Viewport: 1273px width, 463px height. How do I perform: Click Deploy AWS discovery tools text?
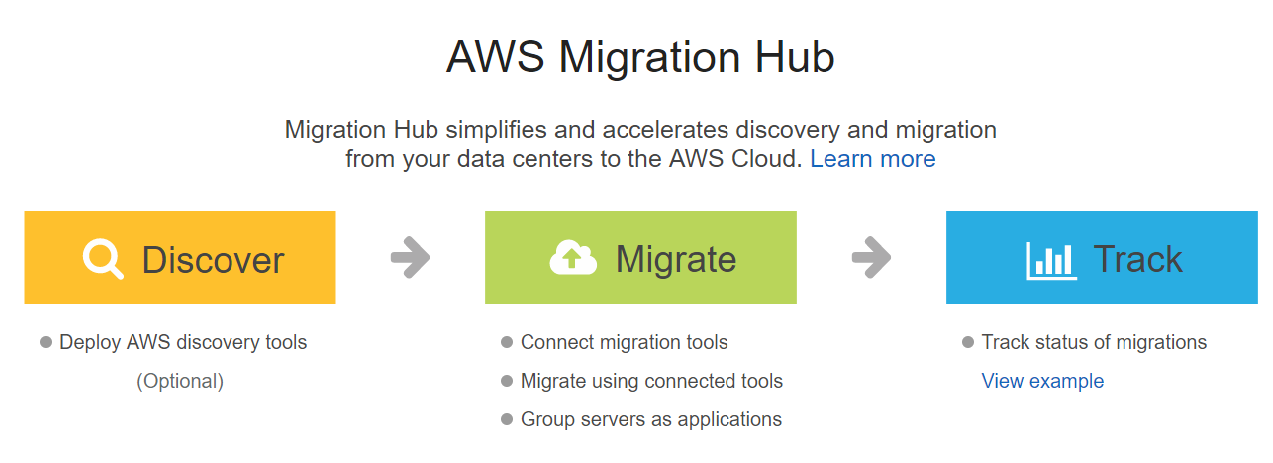[x=183, y=342]
